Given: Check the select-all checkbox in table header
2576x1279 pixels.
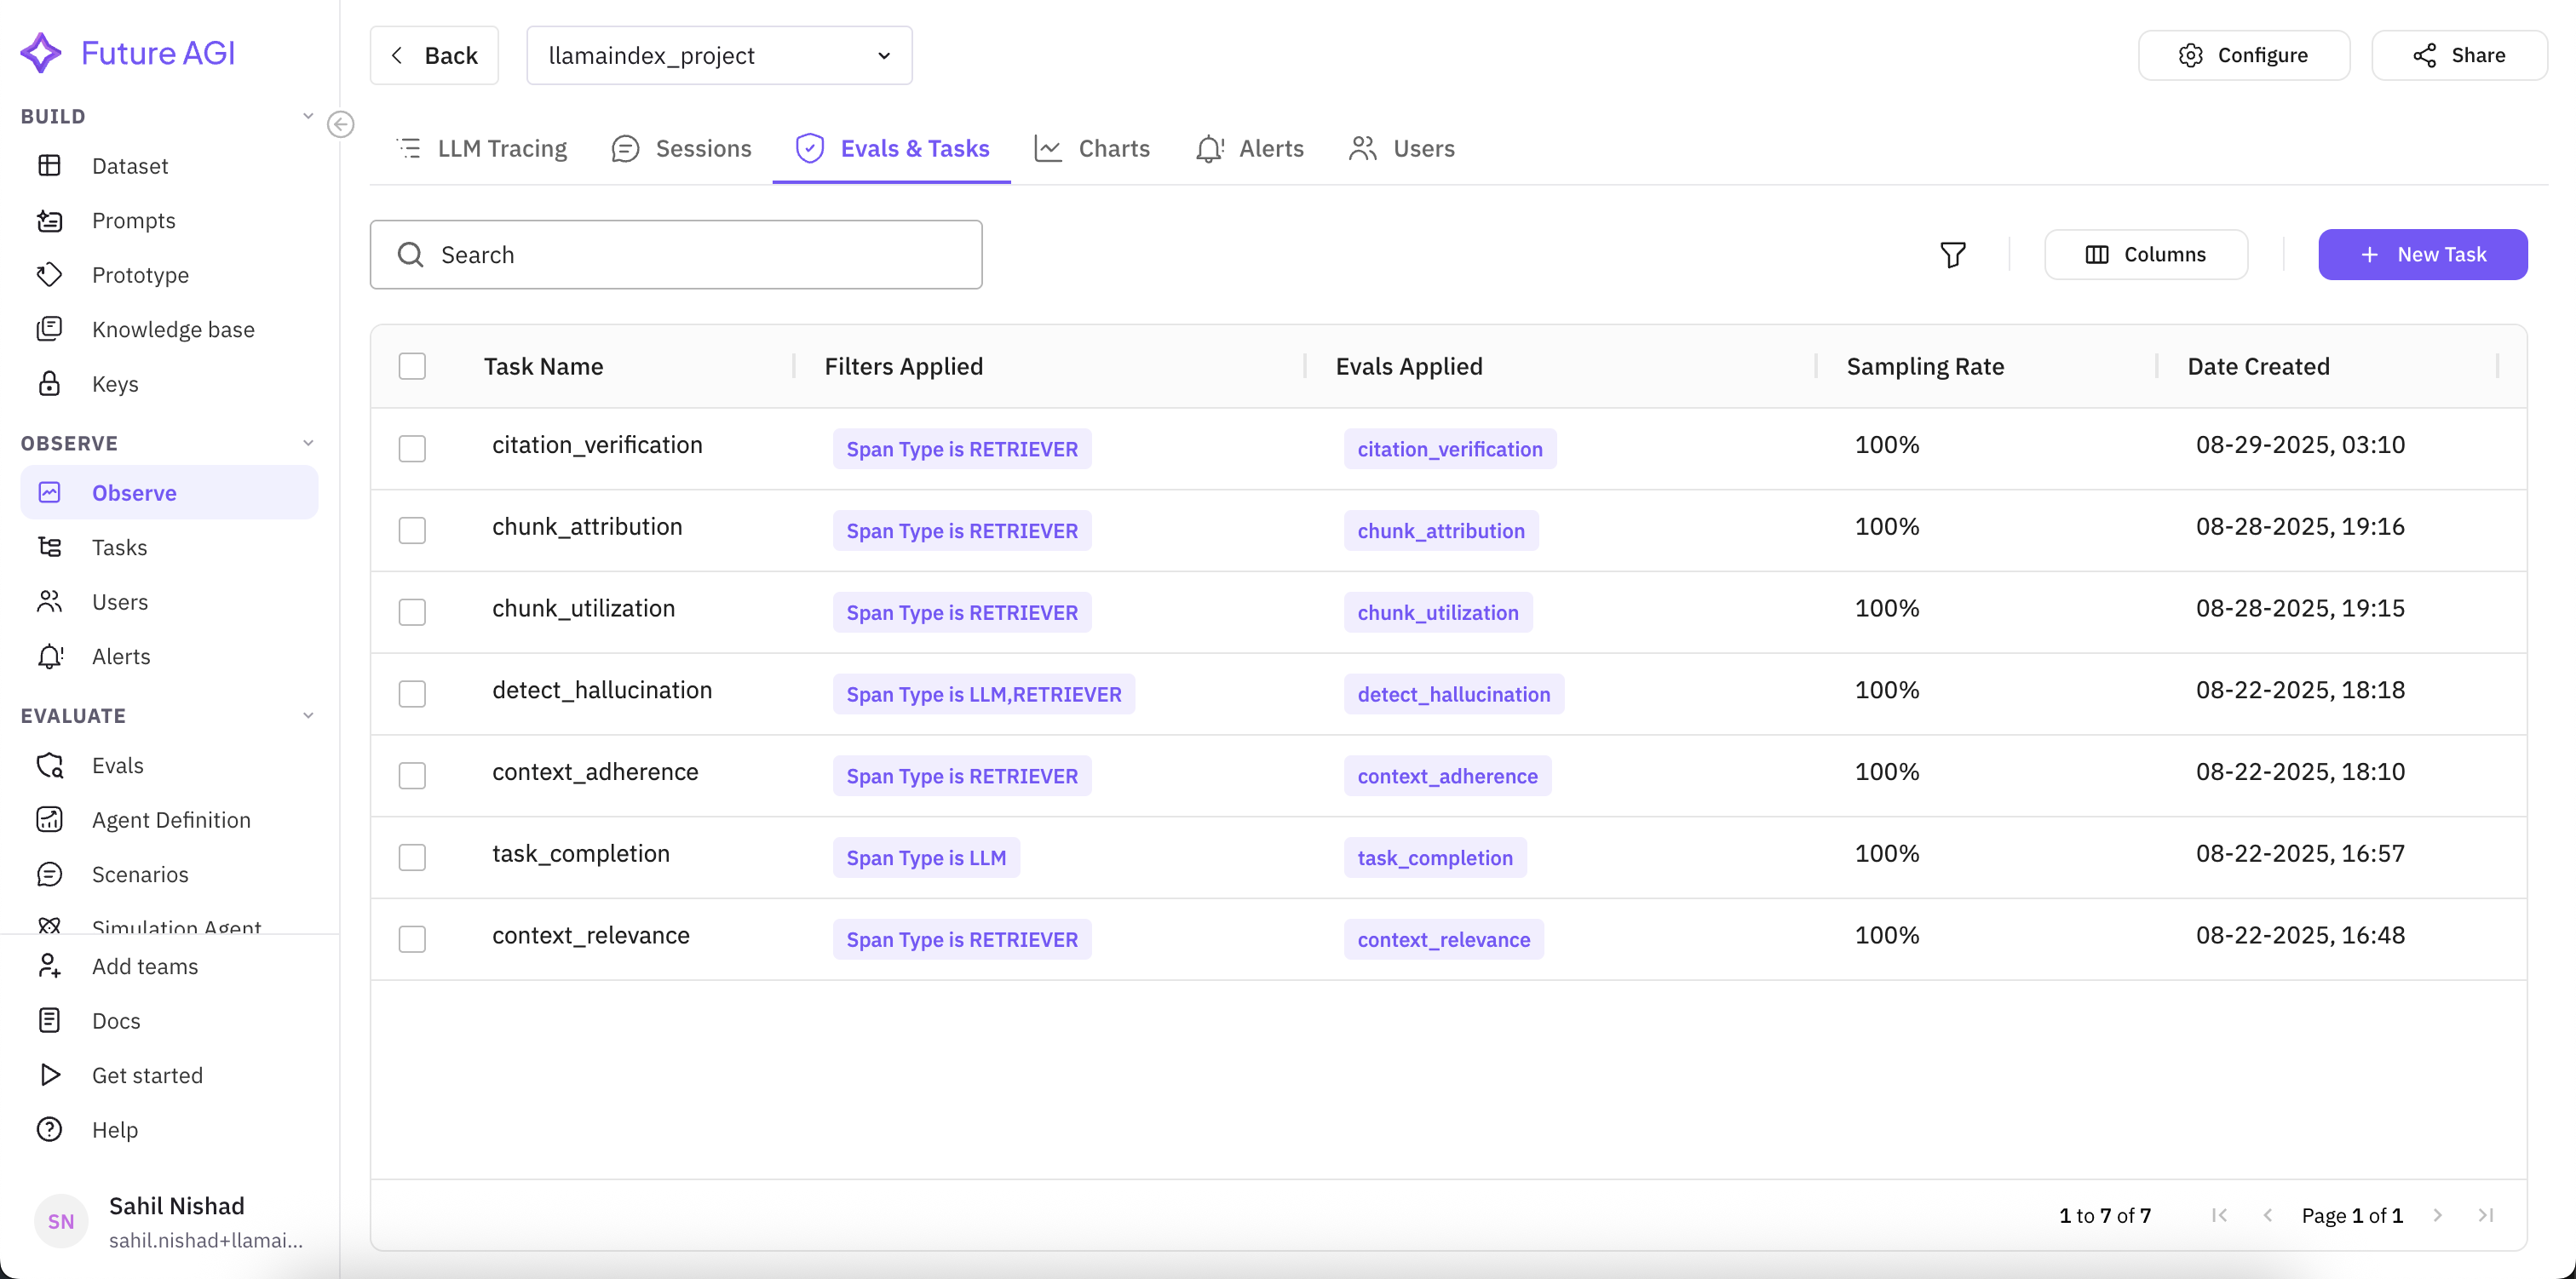Looking at the screenshot, I should [x=412, y=366].
